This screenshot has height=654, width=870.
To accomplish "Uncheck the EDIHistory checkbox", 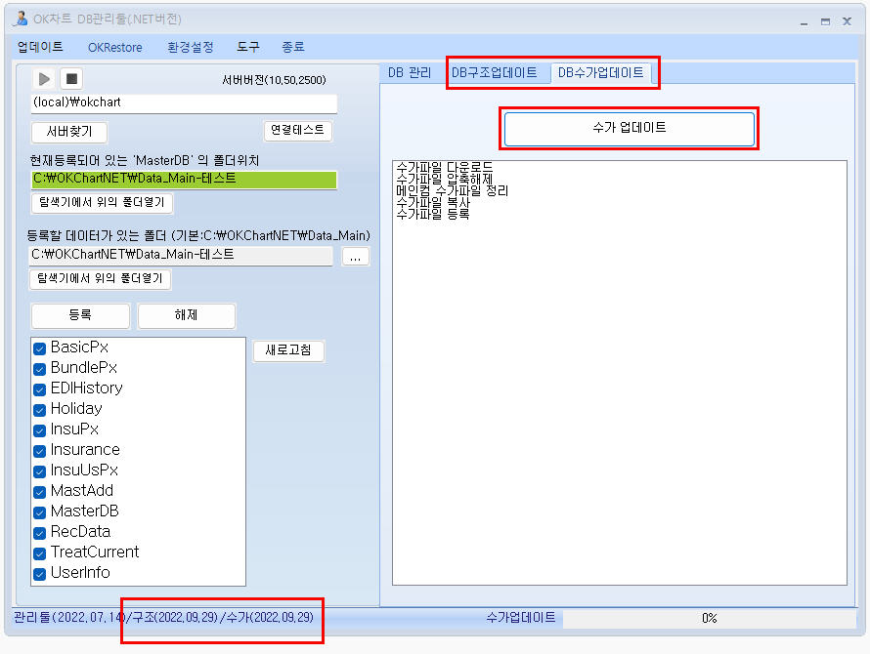I will click(x=39, y=389).
